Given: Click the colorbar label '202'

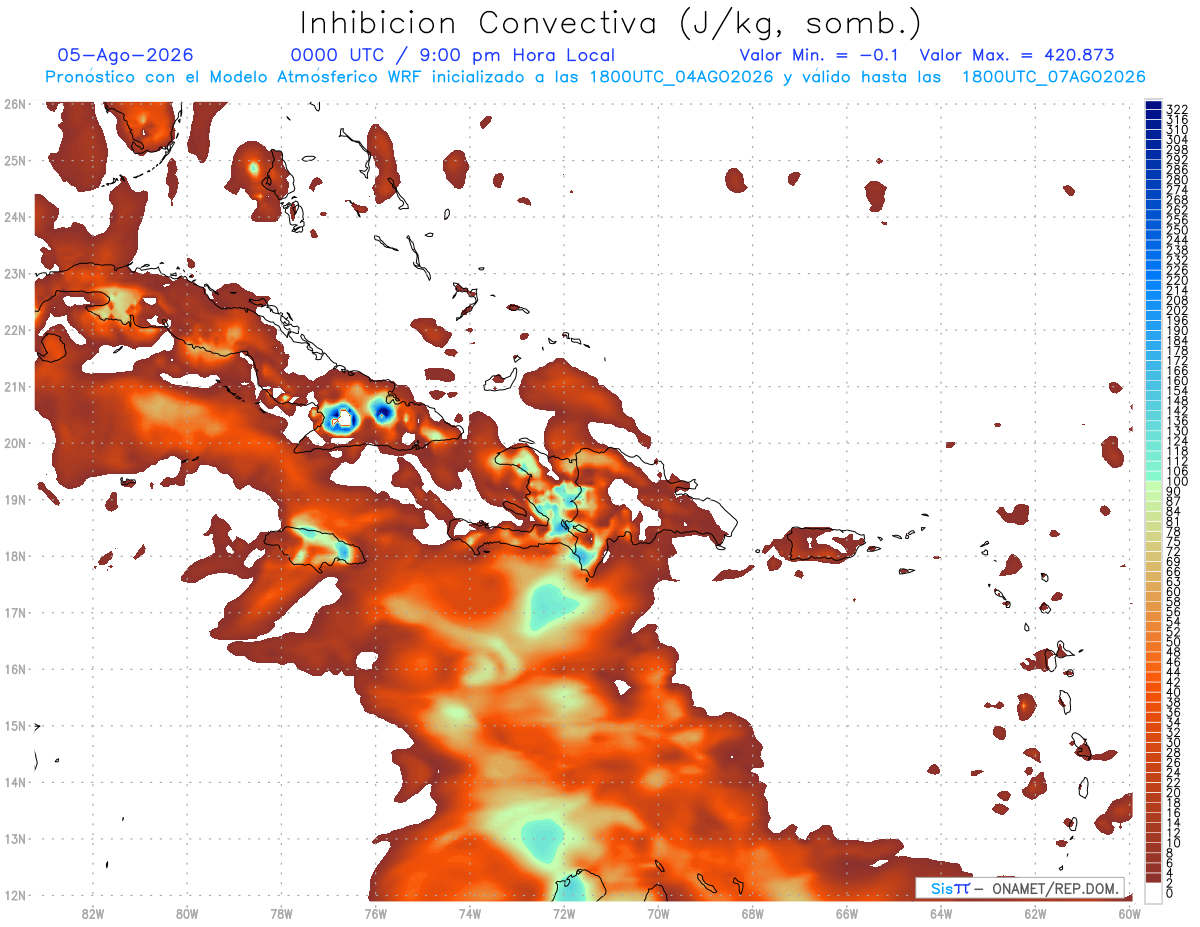Looking at the screenshot, I should point(1177,310).
